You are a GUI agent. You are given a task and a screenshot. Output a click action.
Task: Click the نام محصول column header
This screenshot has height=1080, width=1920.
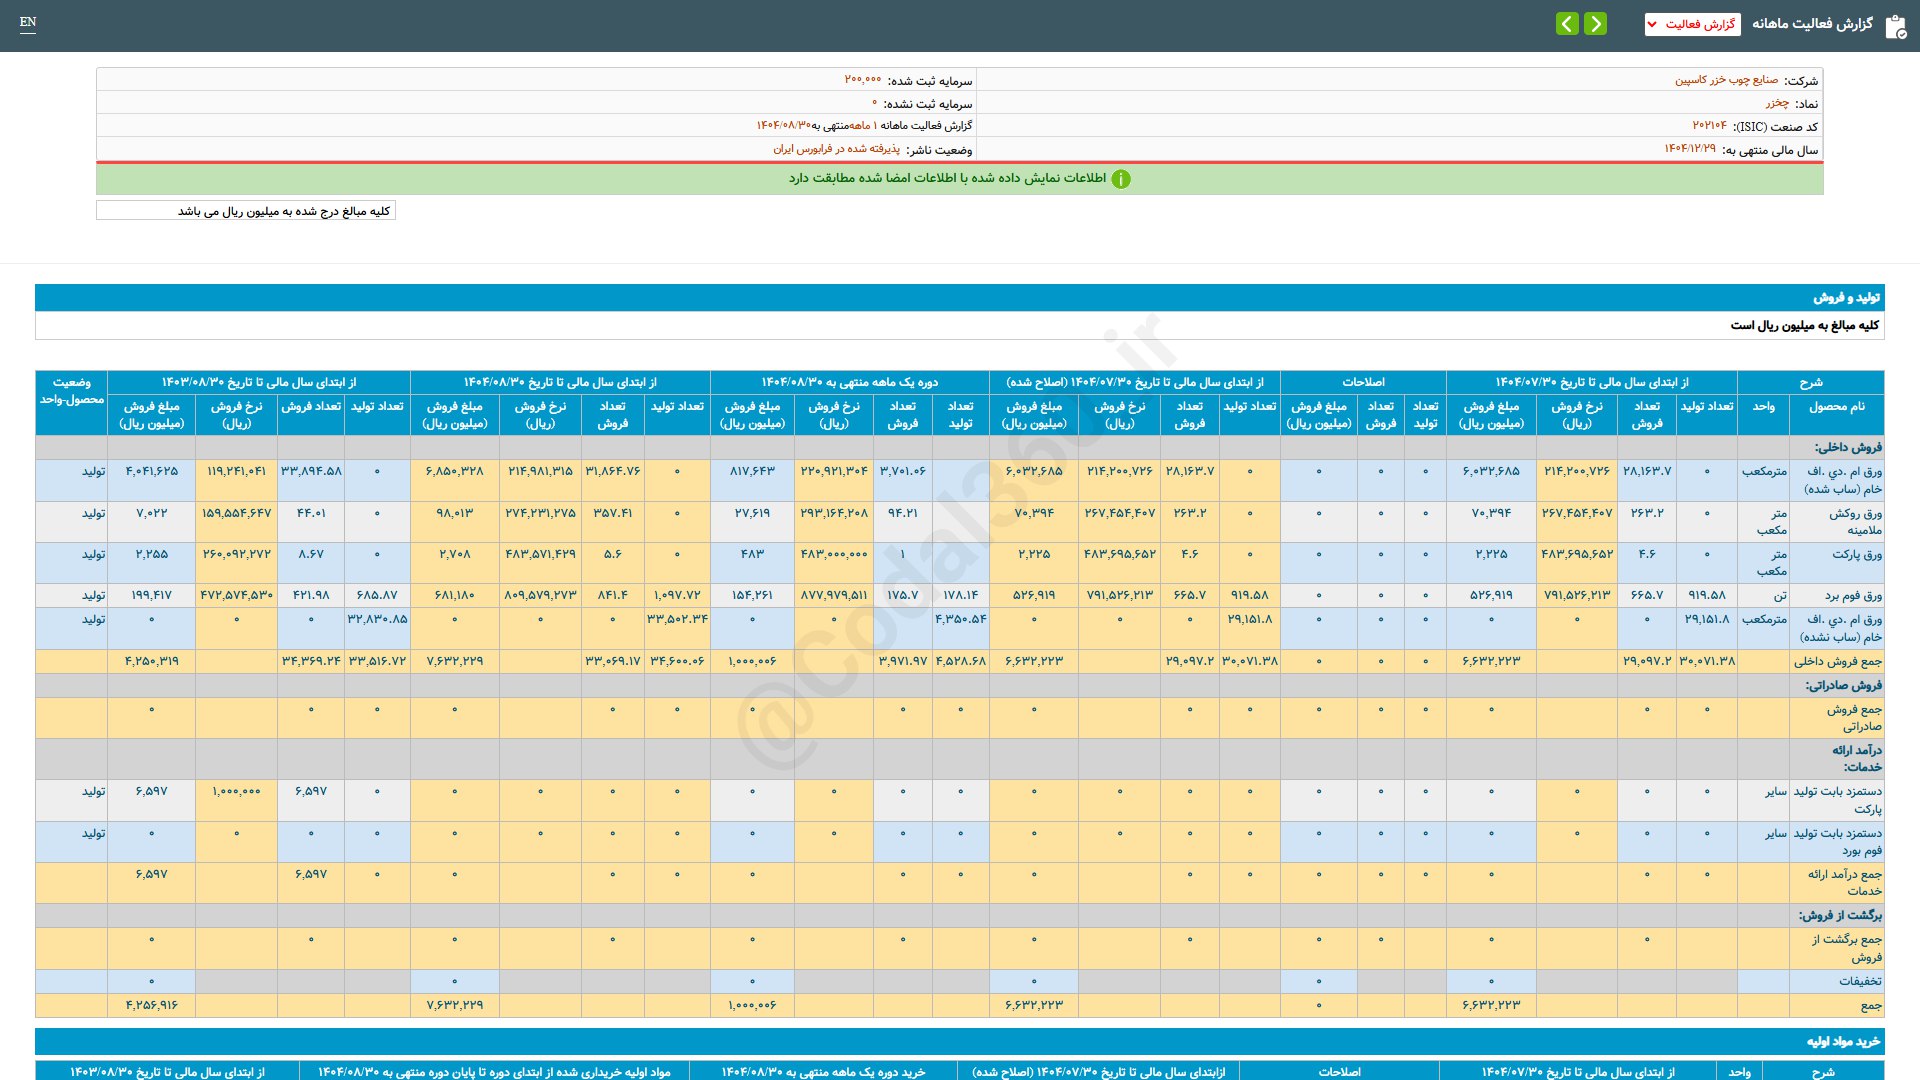(1836, 407)
